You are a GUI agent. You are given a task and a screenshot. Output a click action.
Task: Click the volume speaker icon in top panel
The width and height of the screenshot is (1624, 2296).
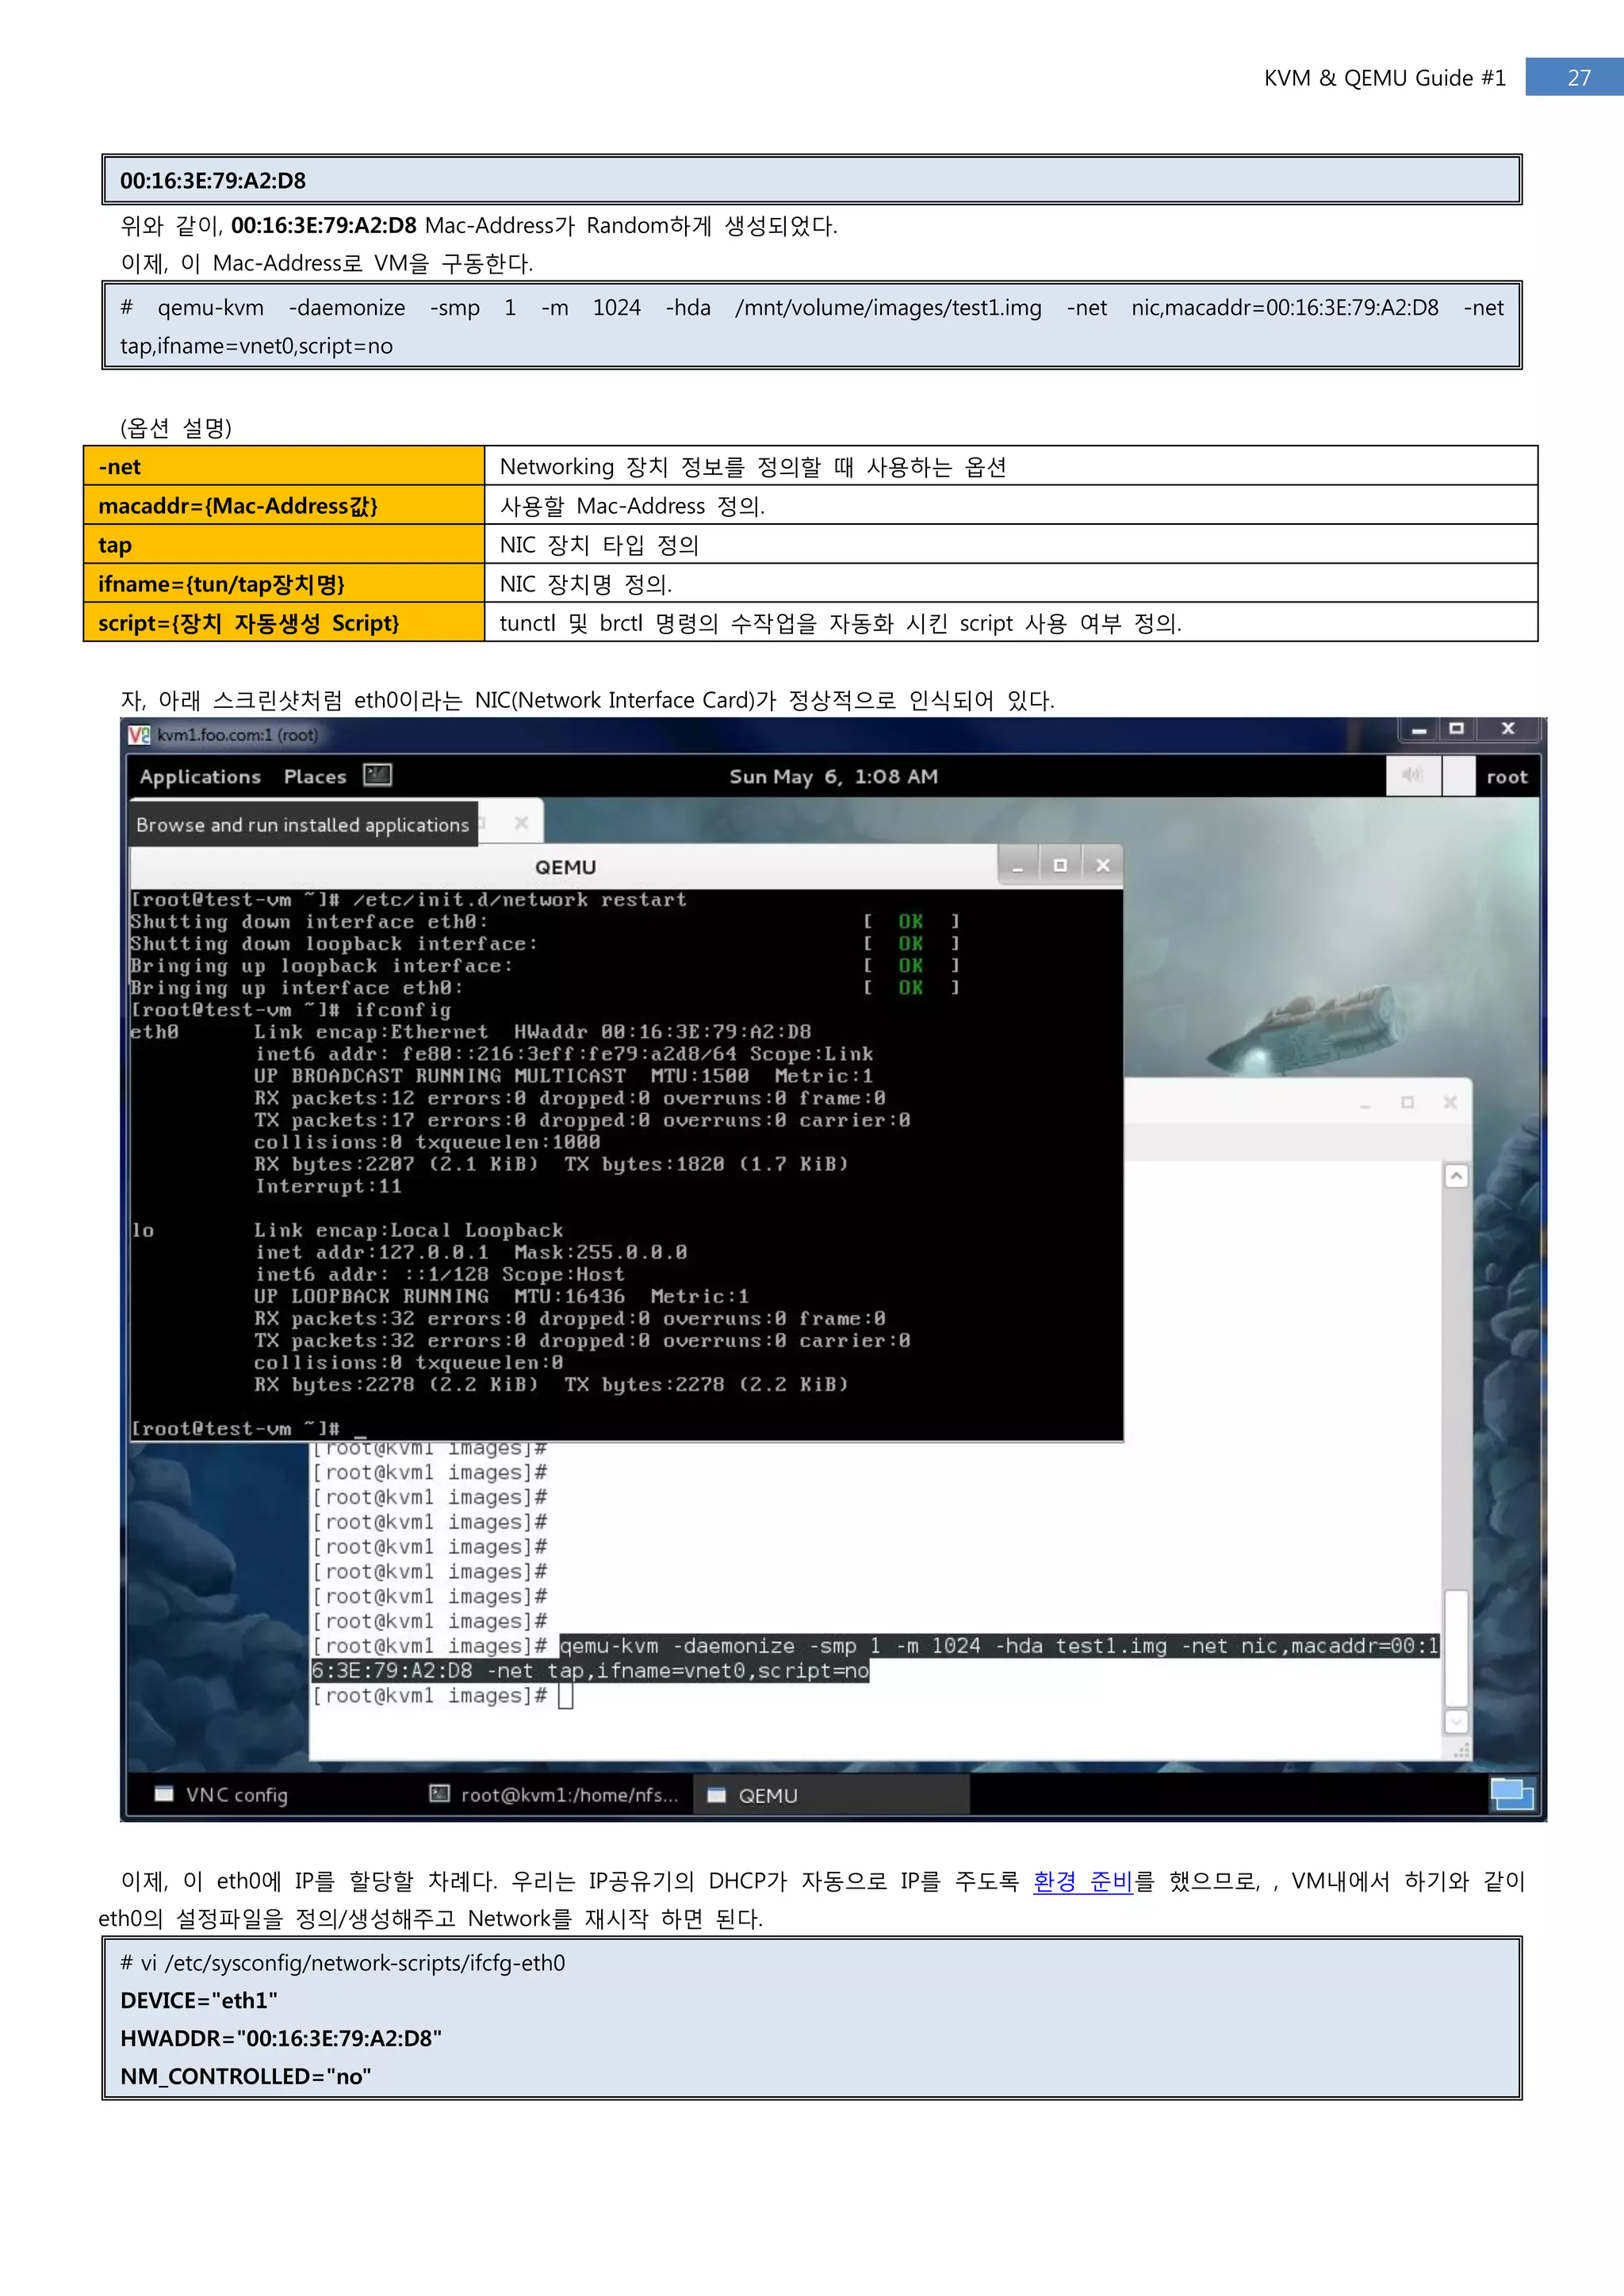point(1412,776)
